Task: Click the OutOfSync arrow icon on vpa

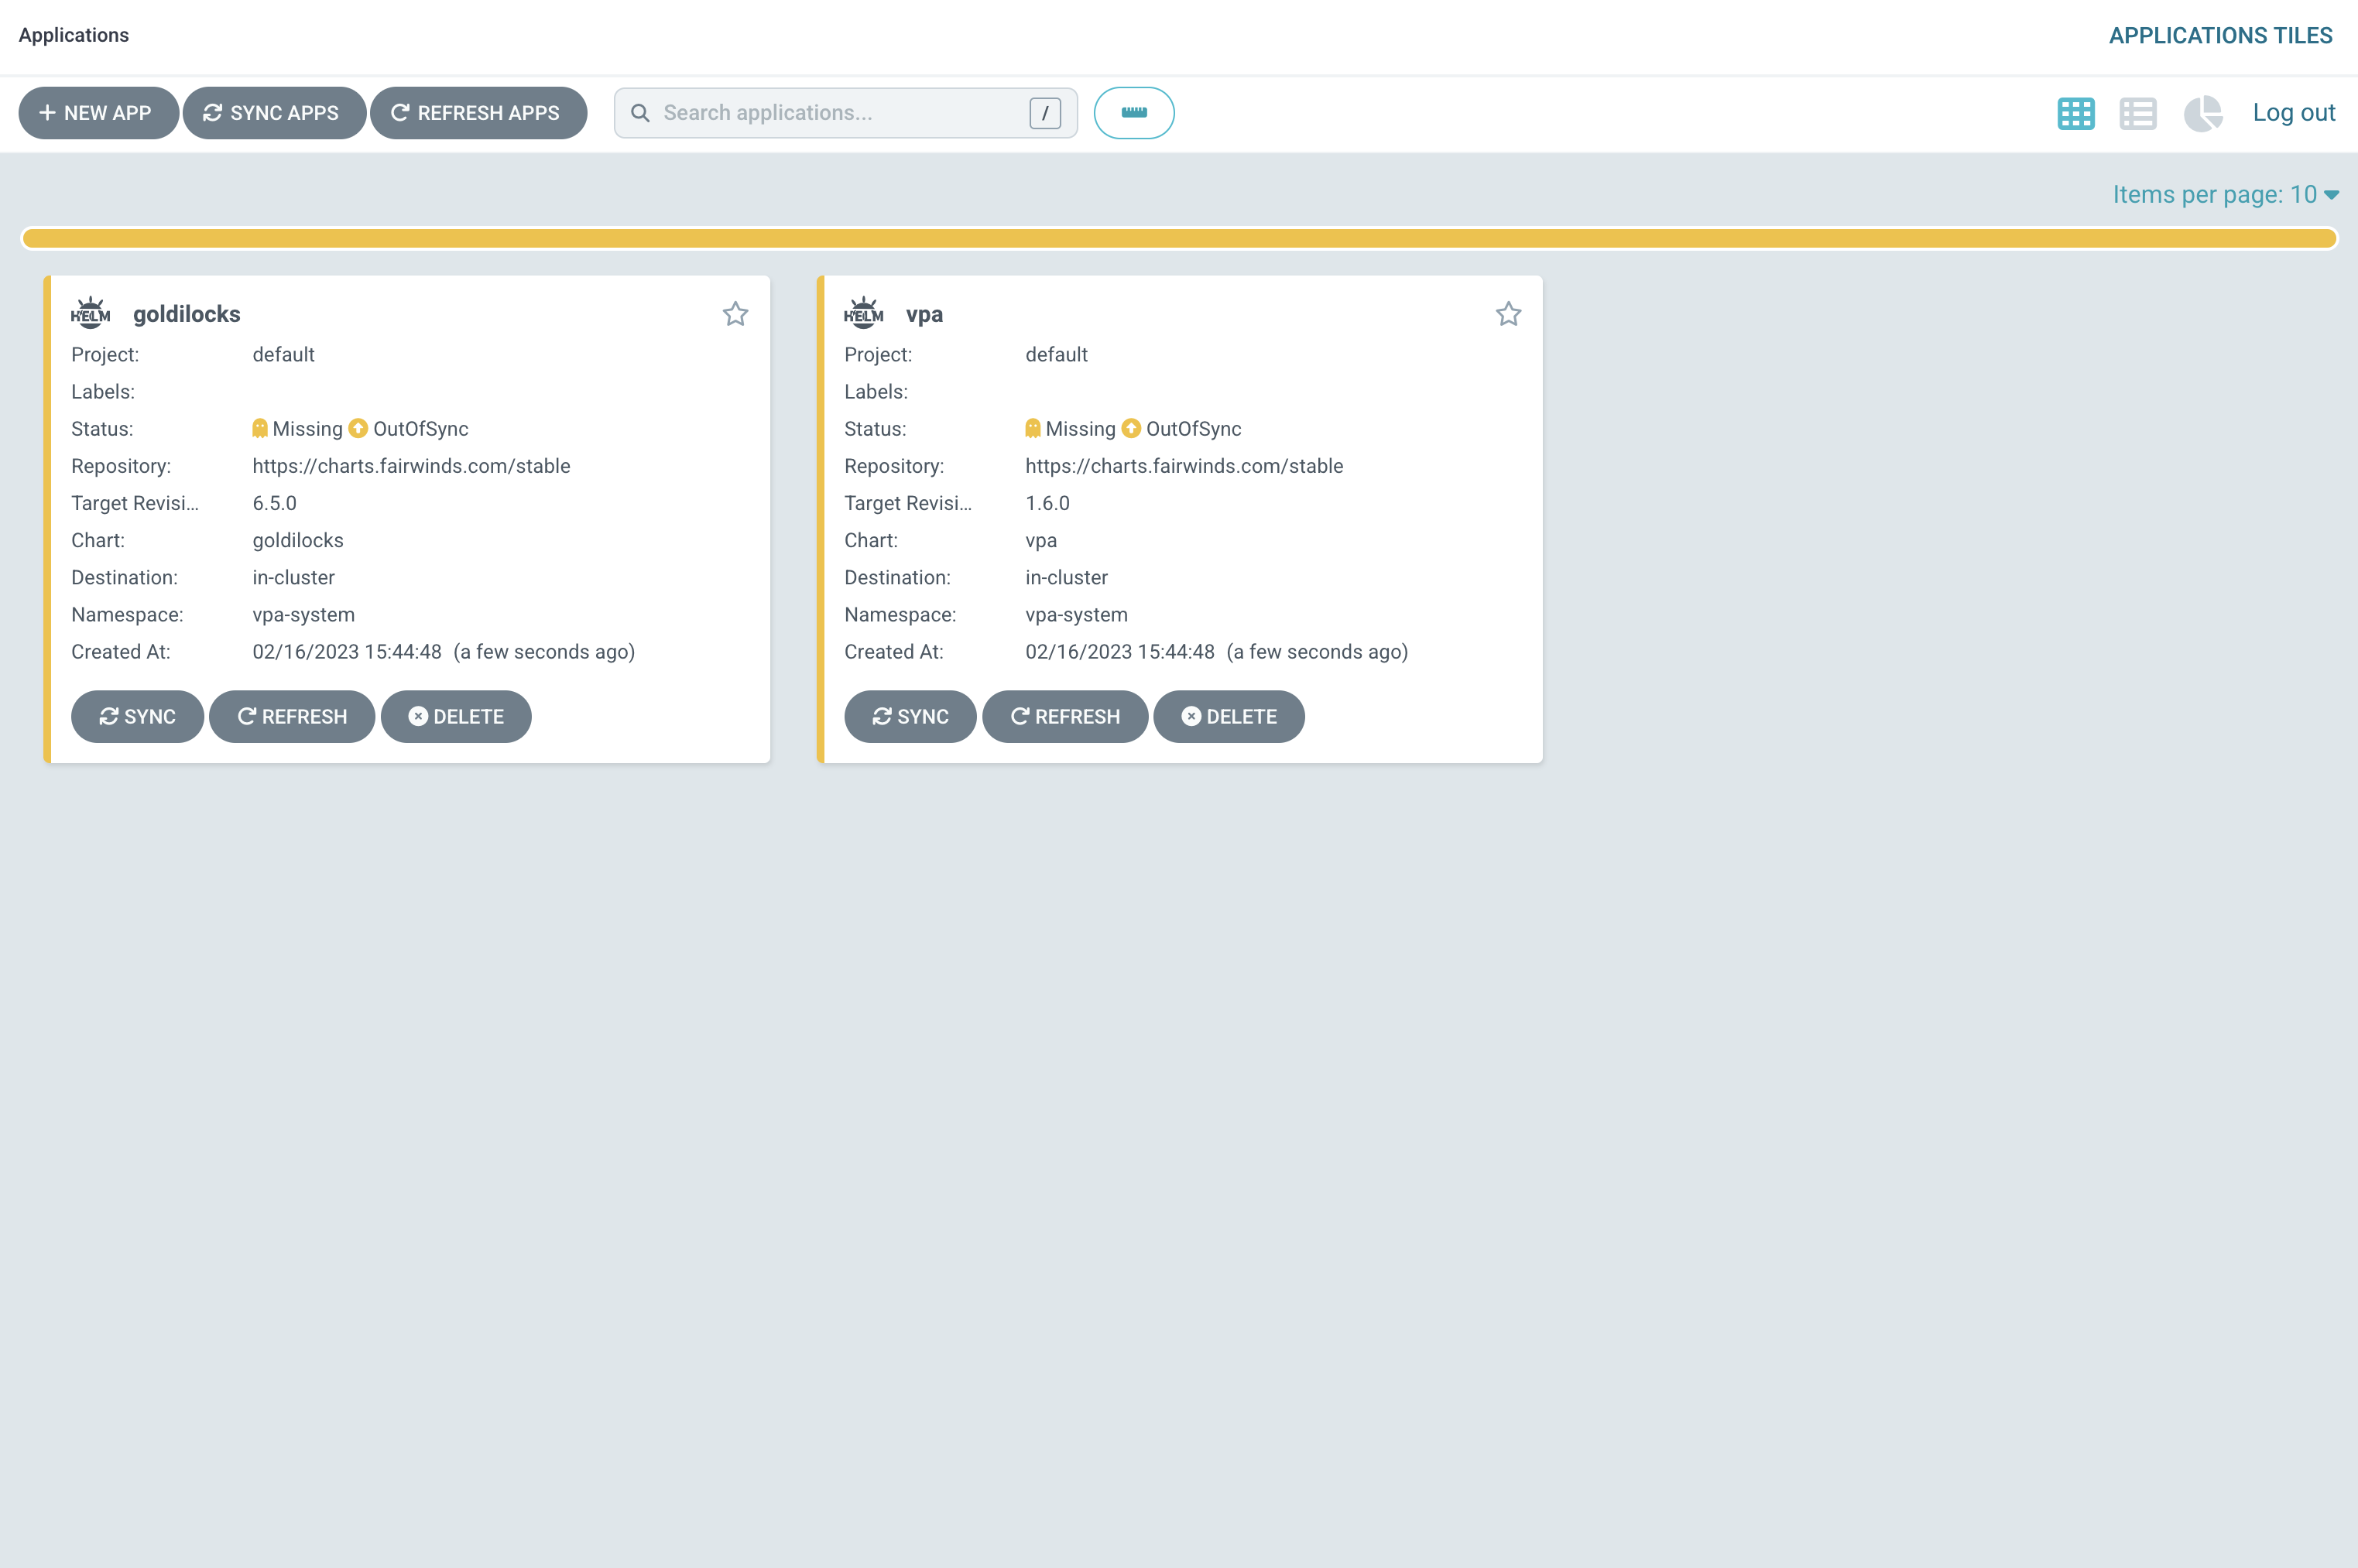Action: tap(1131, 428)
